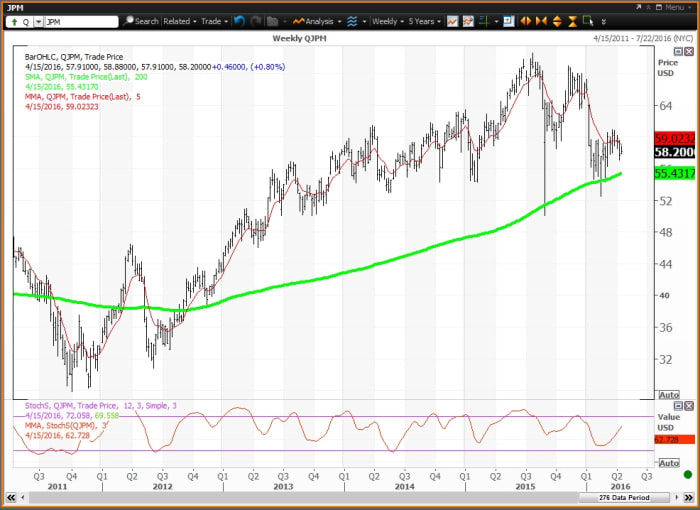Image resolution: width=700 pixels, height=510 pixels.
Task: Click the horizontal compress arrows icon
Action: point(542,21)
